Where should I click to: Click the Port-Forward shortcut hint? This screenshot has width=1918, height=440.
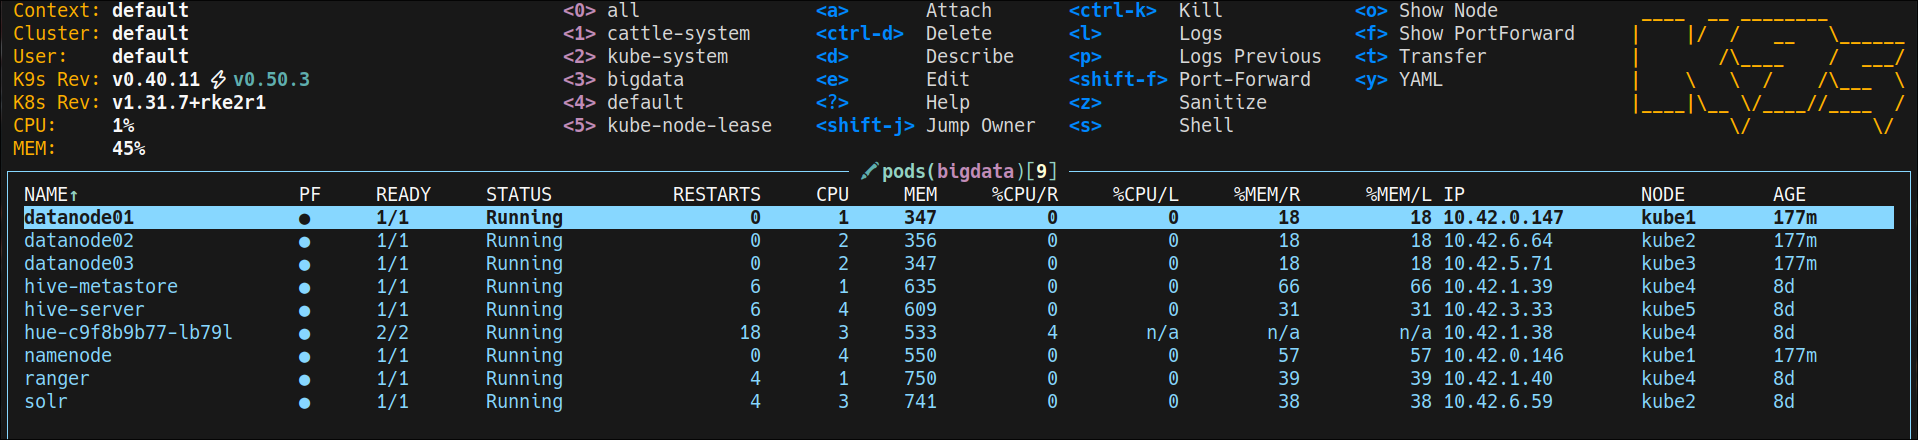[1244, 79]
